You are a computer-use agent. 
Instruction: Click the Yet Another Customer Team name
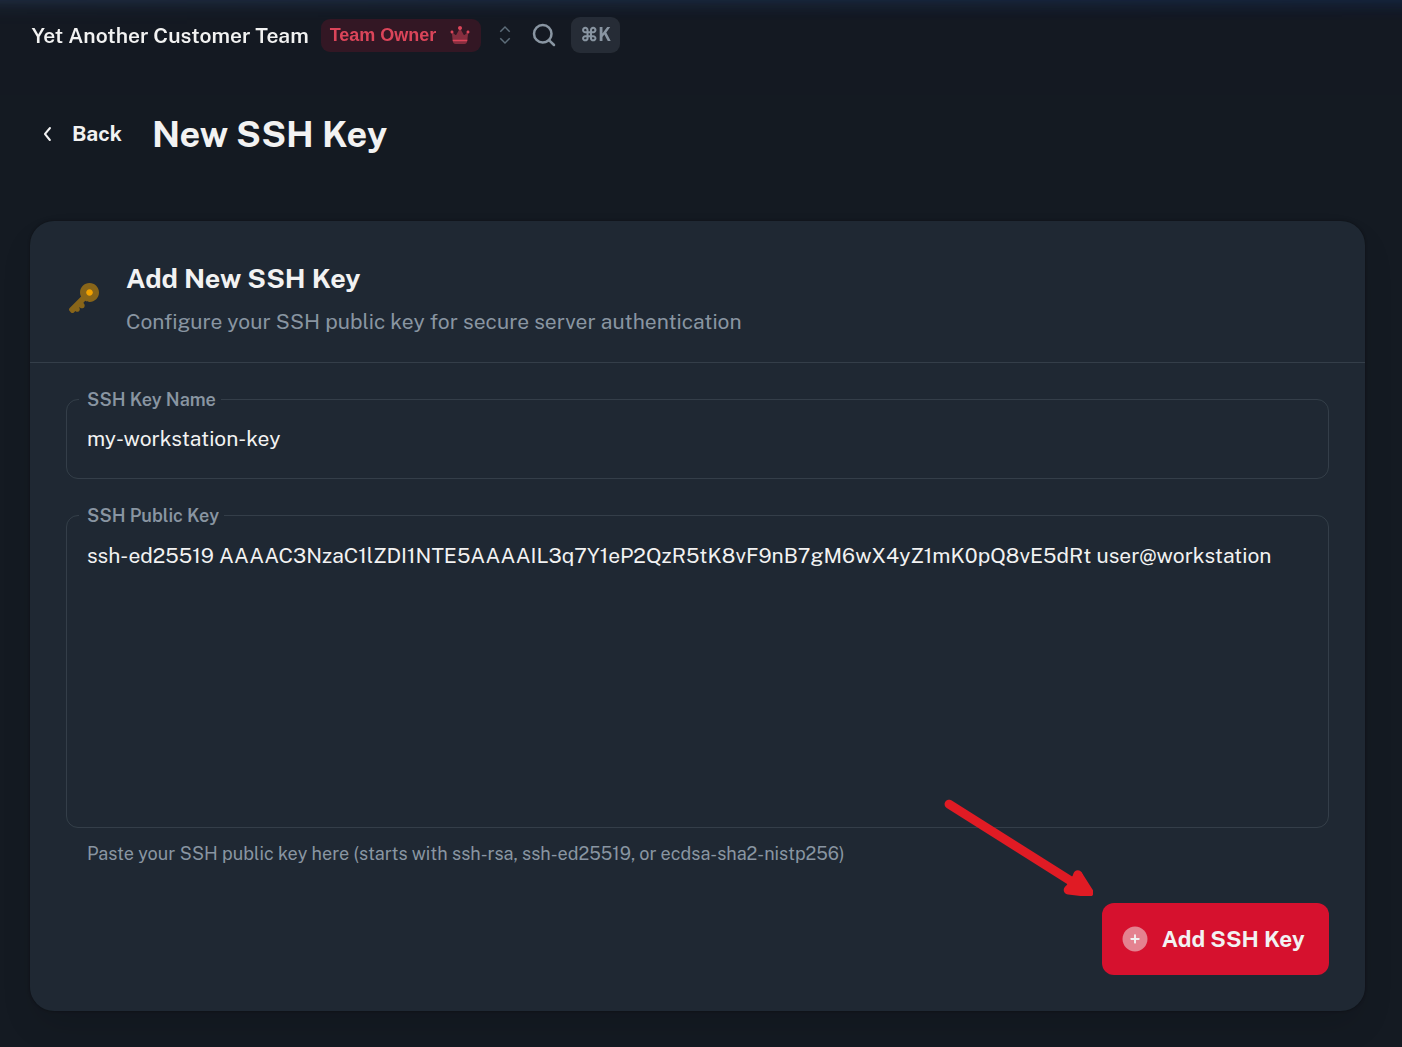170,36
